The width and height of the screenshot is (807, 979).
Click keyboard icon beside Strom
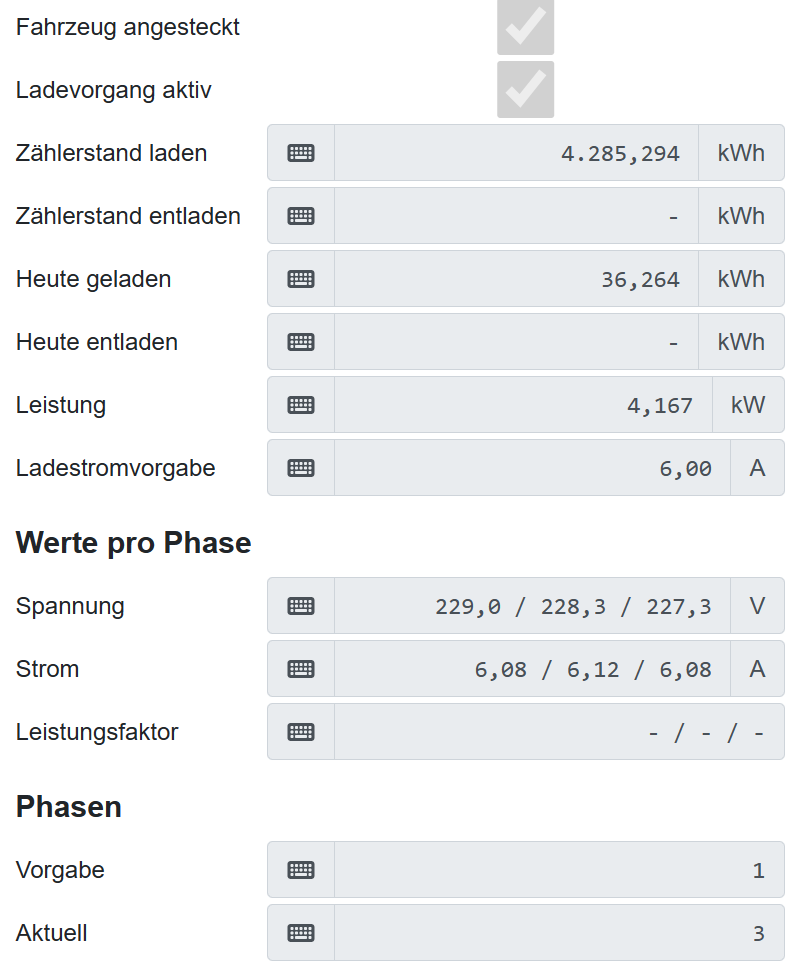pyautogui.click(x=301, y=669)
